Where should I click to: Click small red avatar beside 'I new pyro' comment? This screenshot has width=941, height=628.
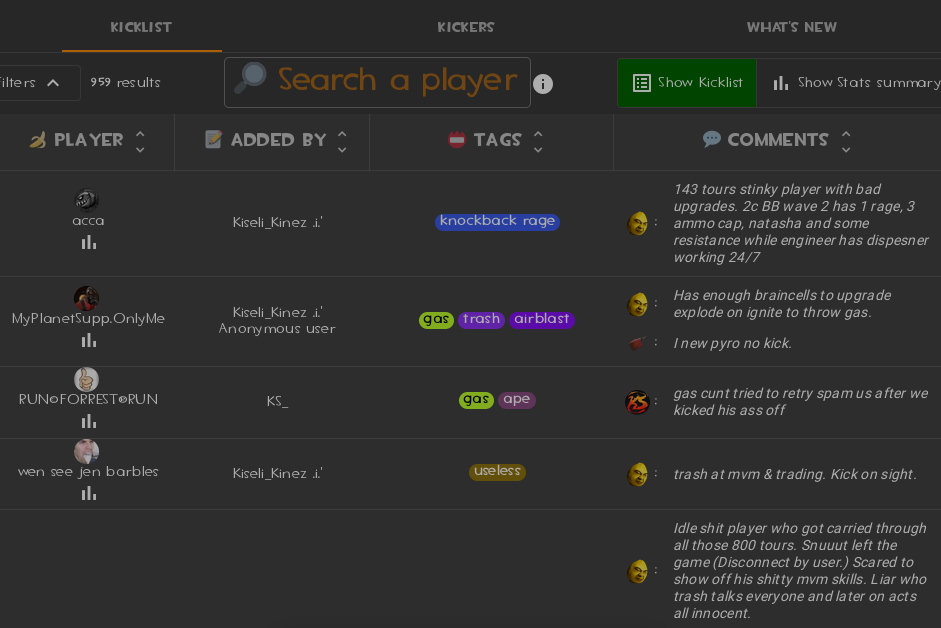(637, 343)
